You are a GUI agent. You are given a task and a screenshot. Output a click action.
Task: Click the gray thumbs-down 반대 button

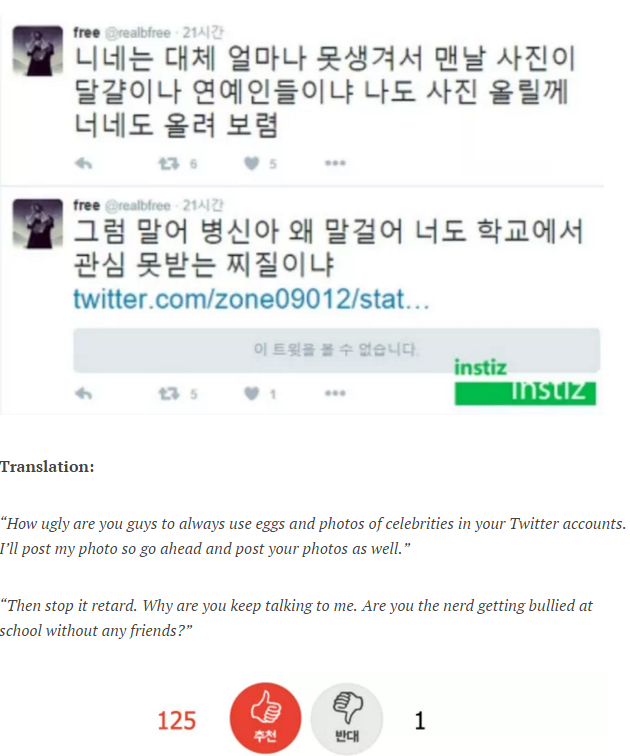coord(347,719)
